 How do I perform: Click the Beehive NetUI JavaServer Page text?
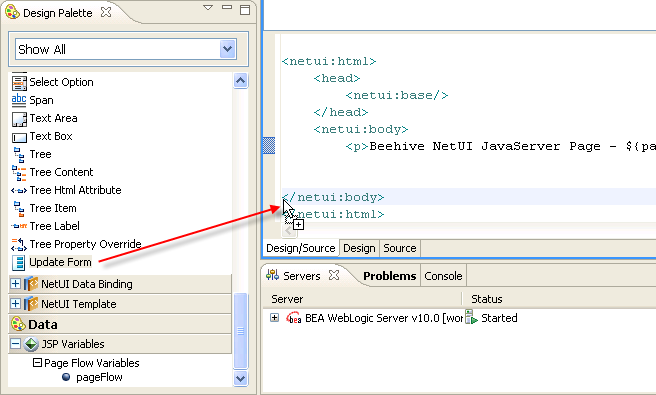click(x=464, y=146)
